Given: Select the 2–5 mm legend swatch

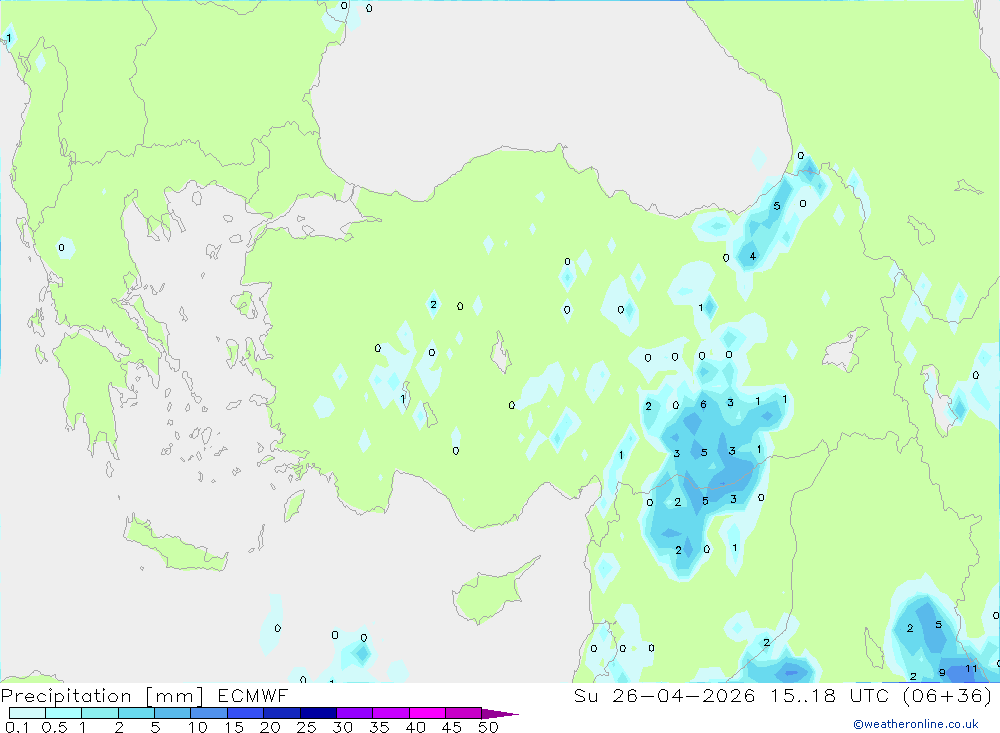Looking at the screenshot, I should (x=136, y=713).
